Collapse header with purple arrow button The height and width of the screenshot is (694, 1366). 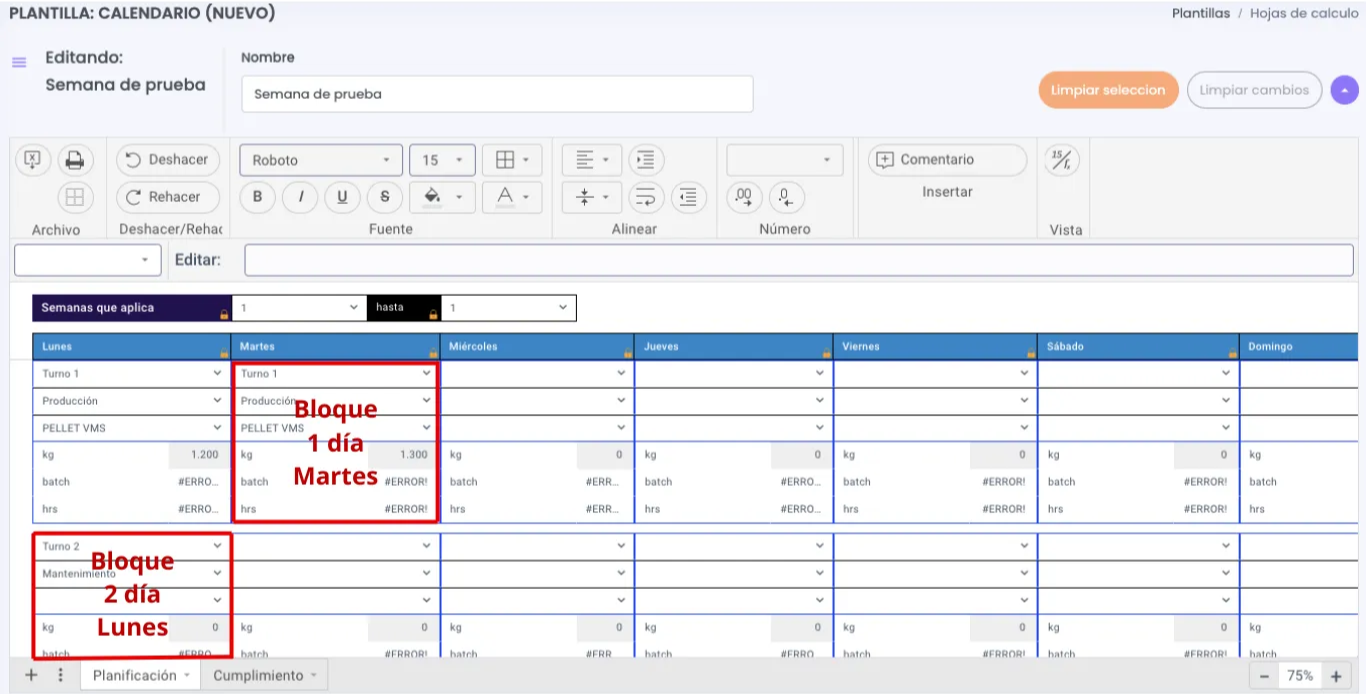1345,90
